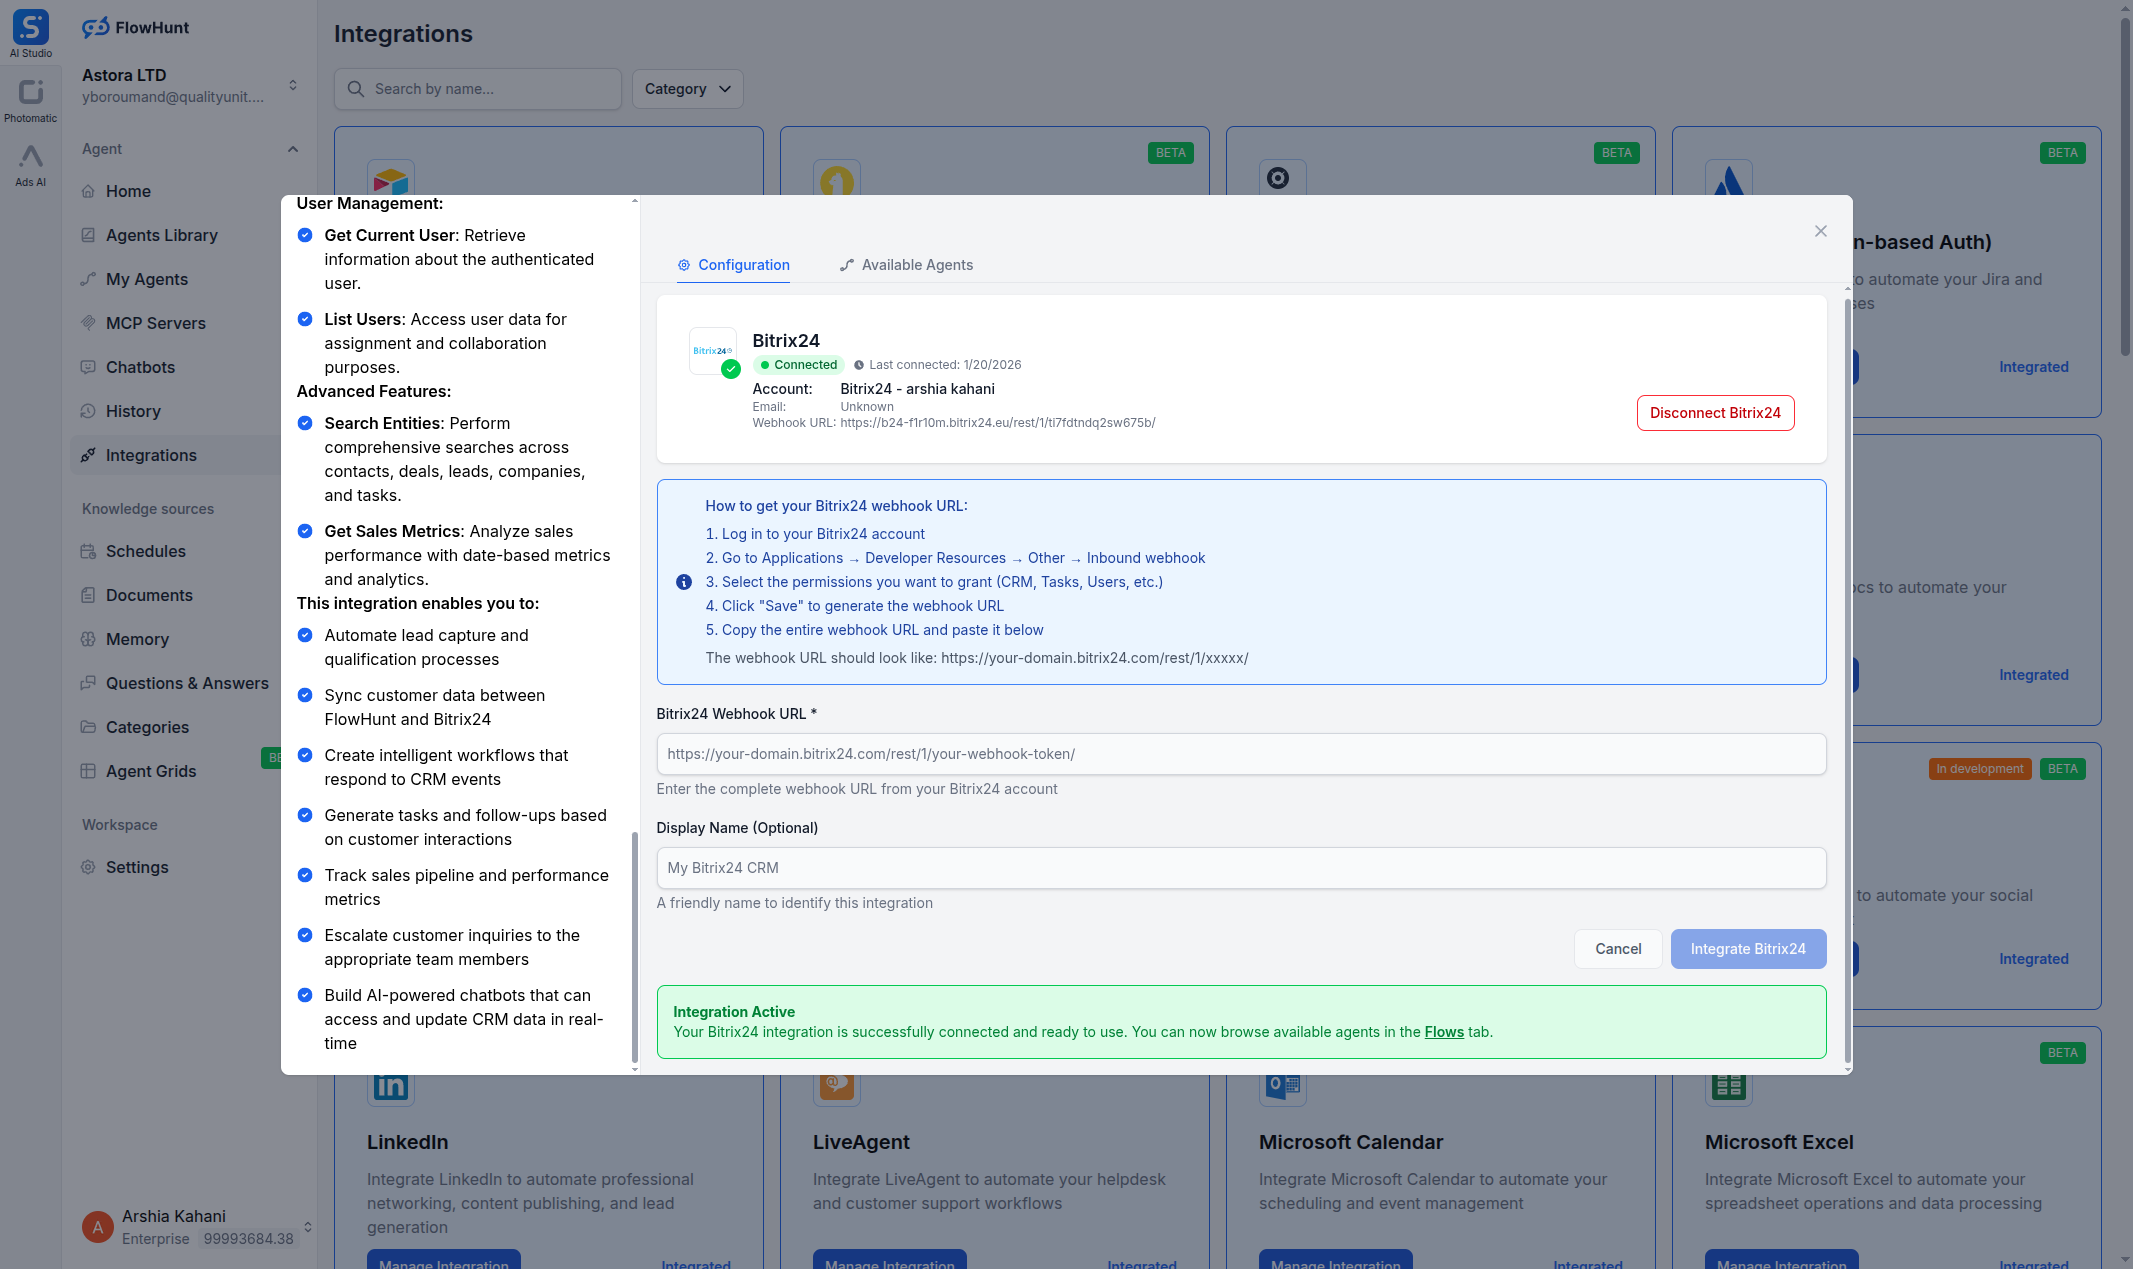Open the MCP Servers section
Image resolution: width=2133 pixels, height=1269 pixels.
pyautogui.click(x=156, y=323)
